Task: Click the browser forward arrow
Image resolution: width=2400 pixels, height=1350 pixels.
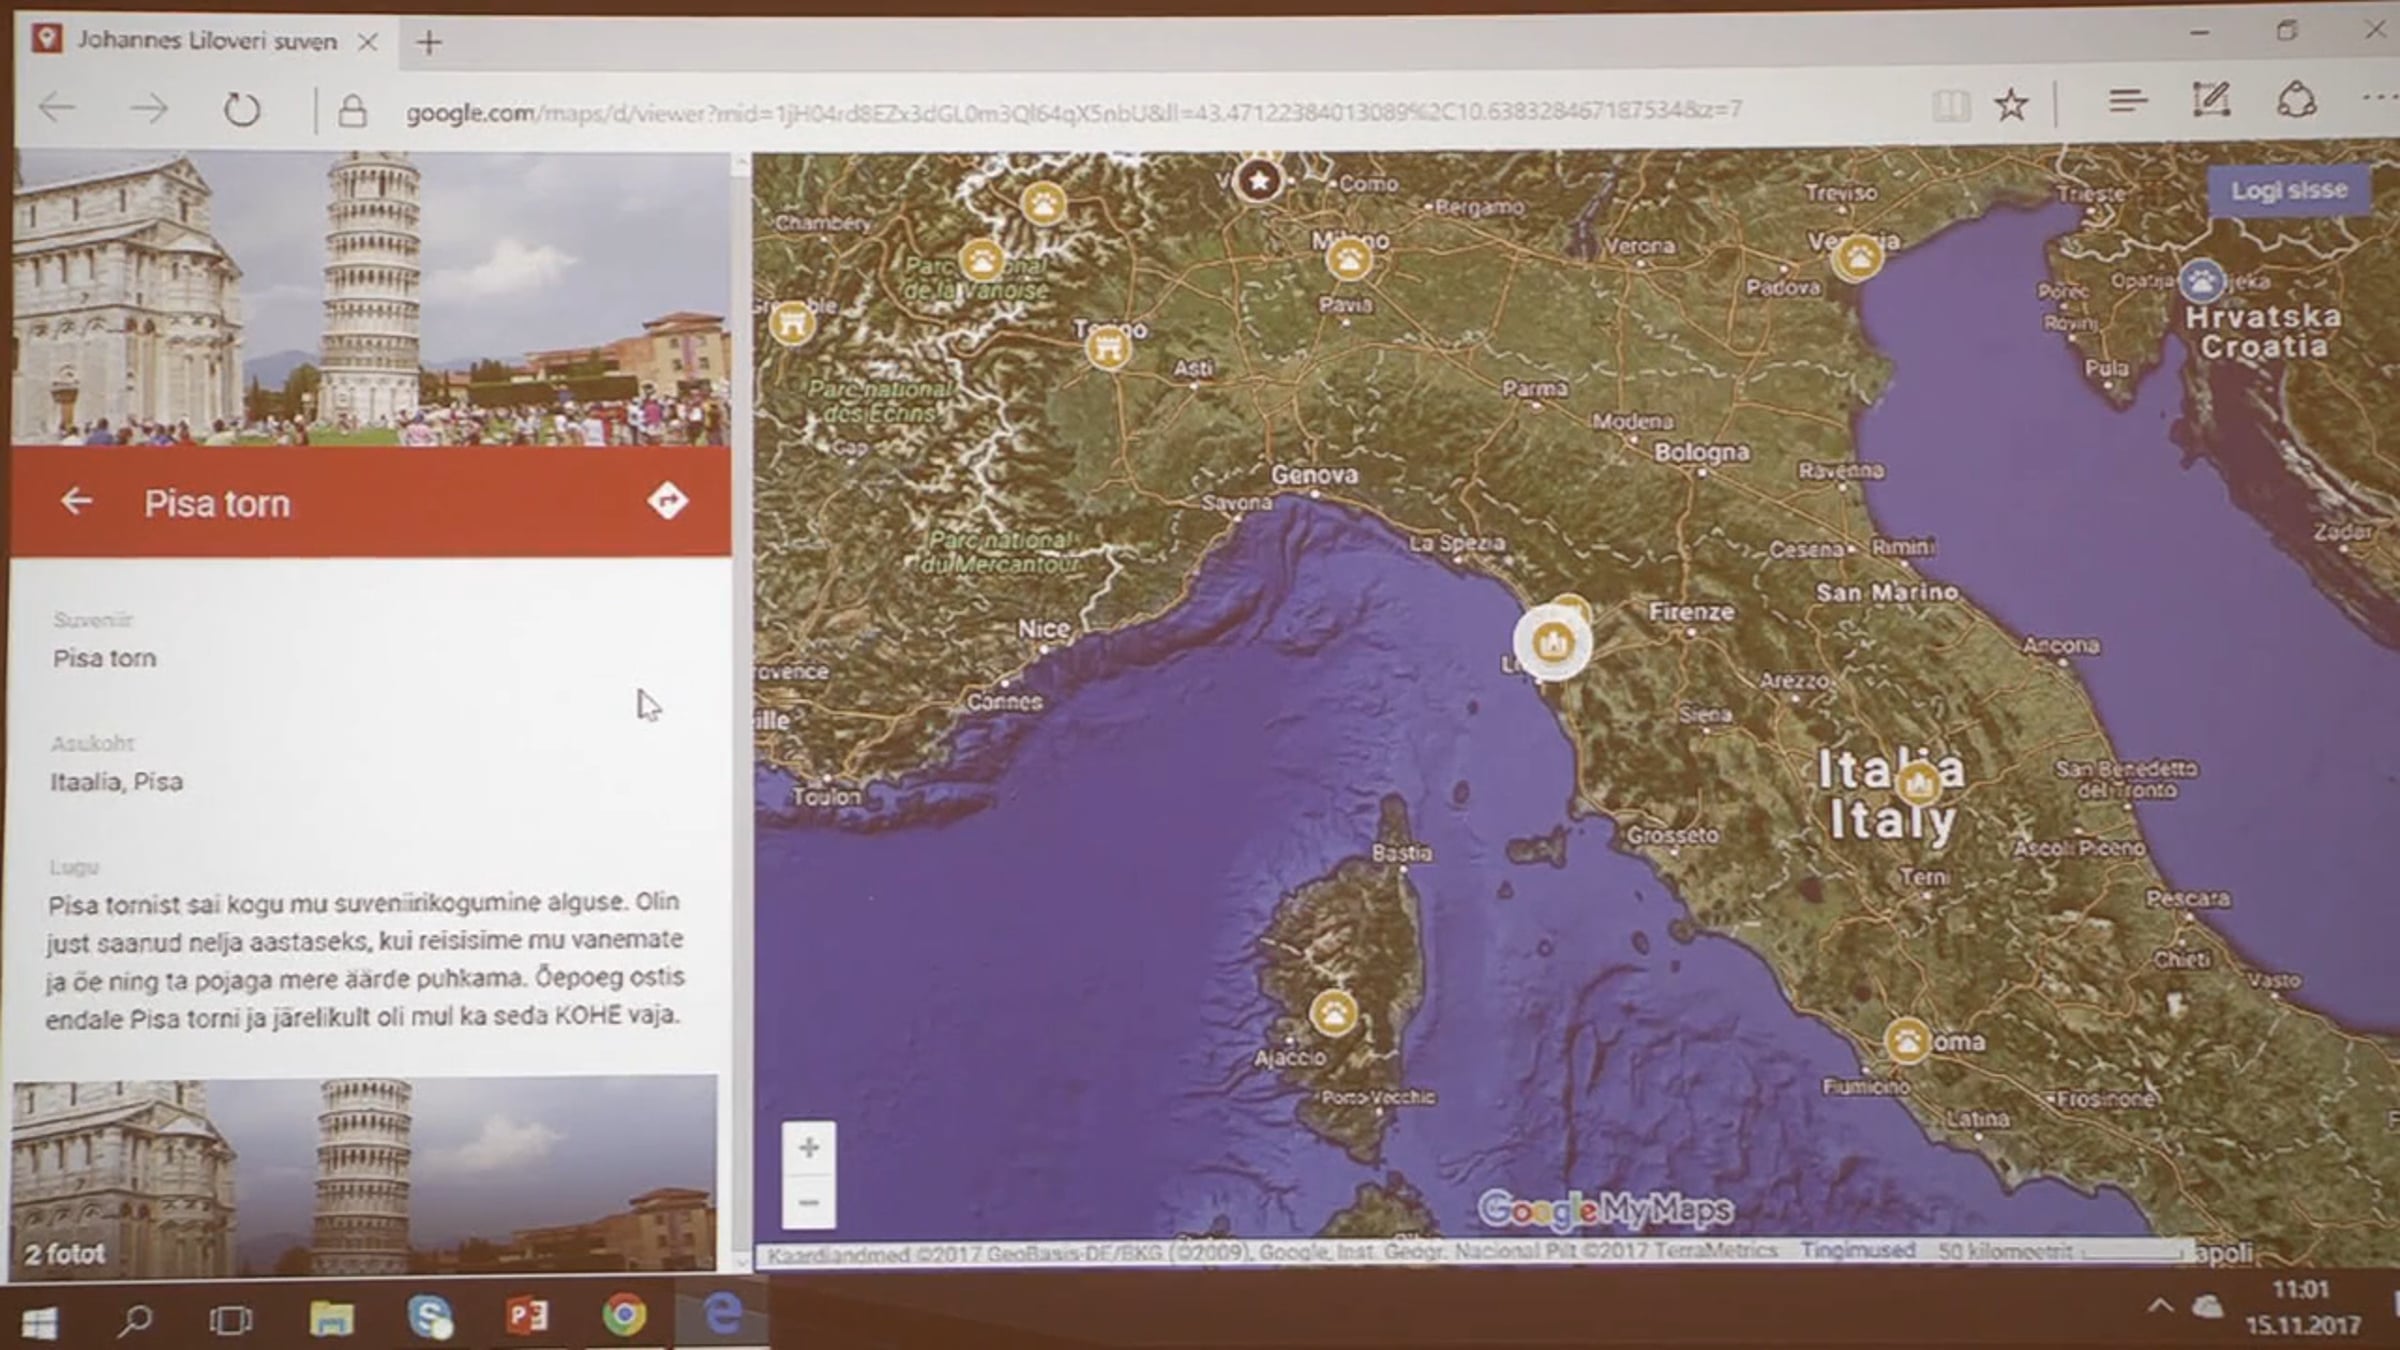Action: (149, 108)
